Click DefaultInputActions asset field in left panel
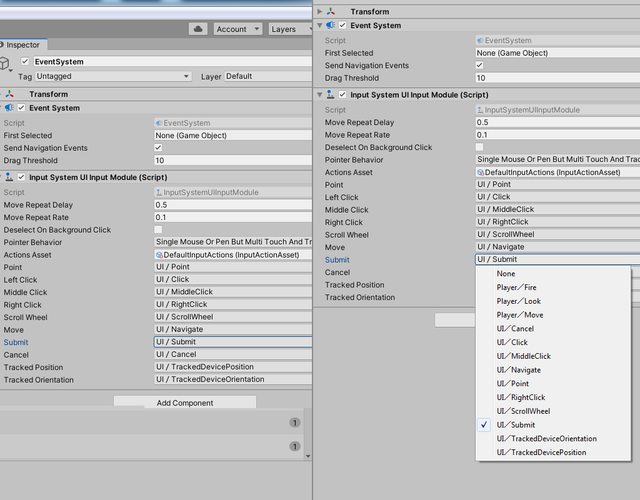The width and height of the screenshot is (640, 500). coord(233,255)
